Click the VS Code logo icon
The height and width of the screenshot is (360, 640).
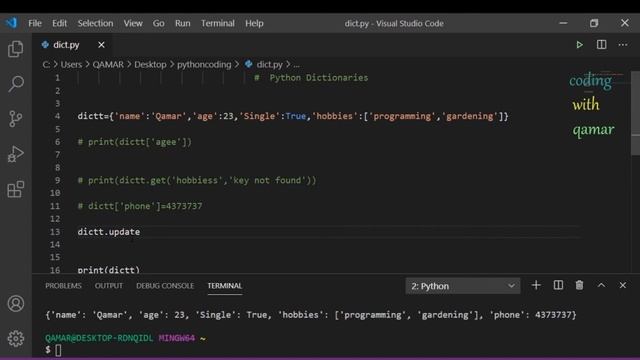click(x=11, y=23)
